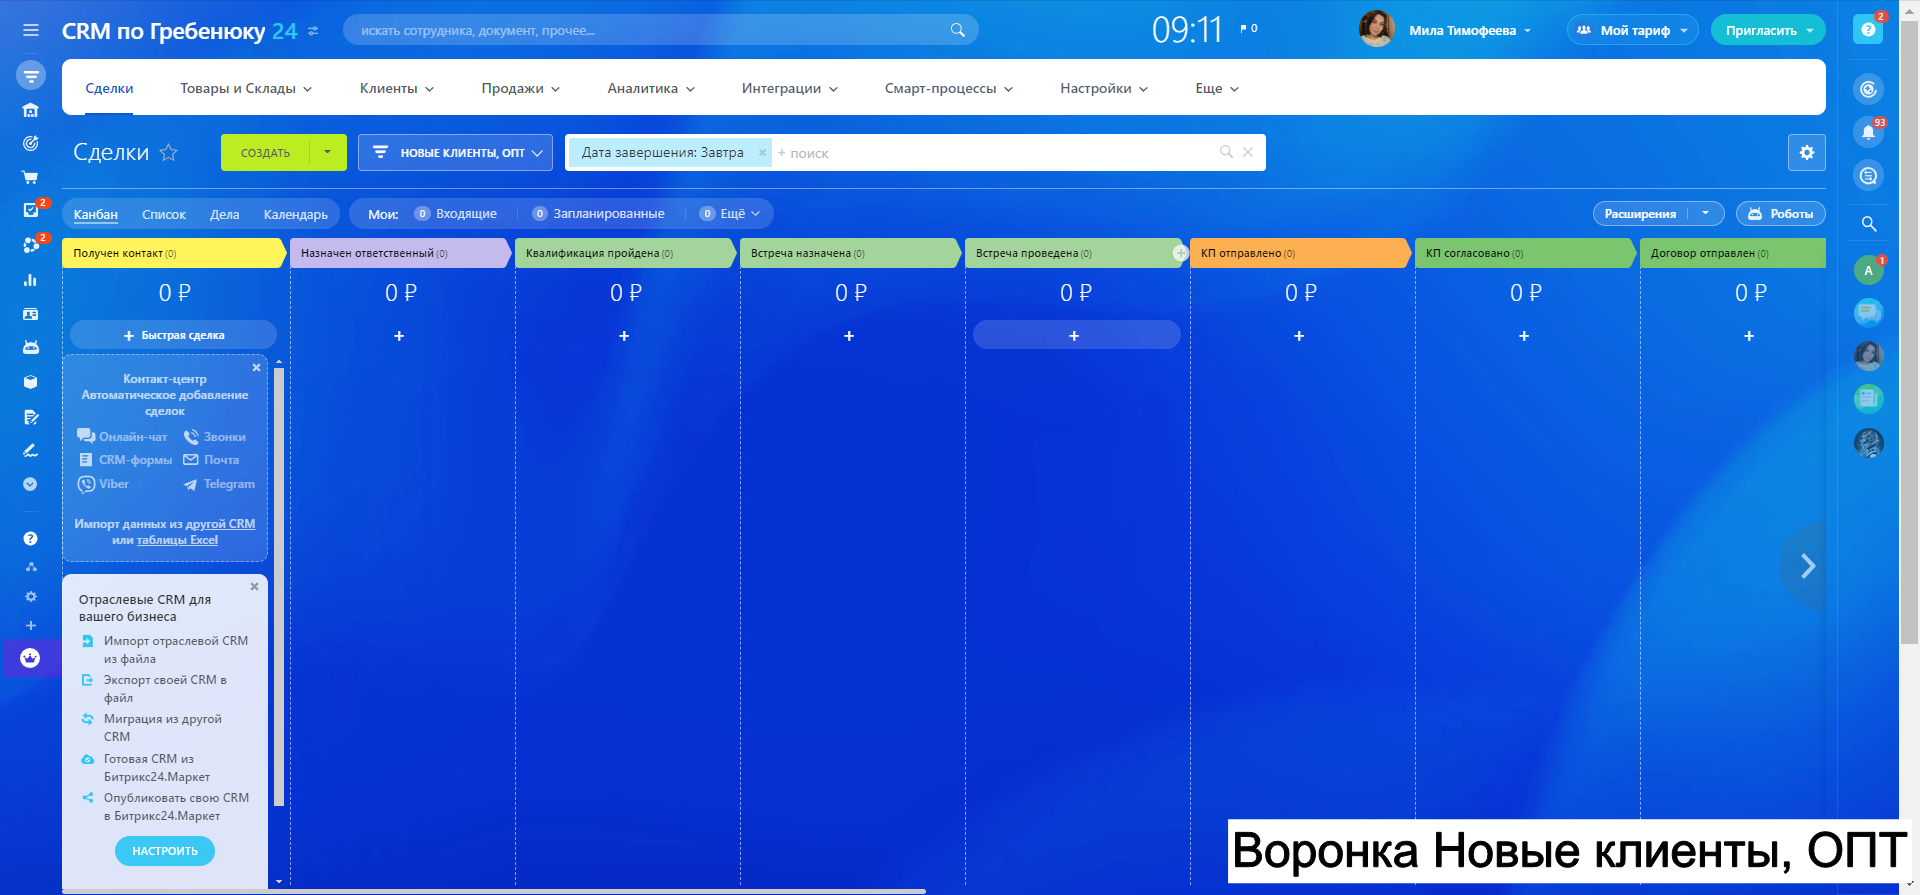The height and width of the screenshot is (895, 1920).
Task: Add stage after Встреча проведена with plus icon
Action: pos(1180,253)
